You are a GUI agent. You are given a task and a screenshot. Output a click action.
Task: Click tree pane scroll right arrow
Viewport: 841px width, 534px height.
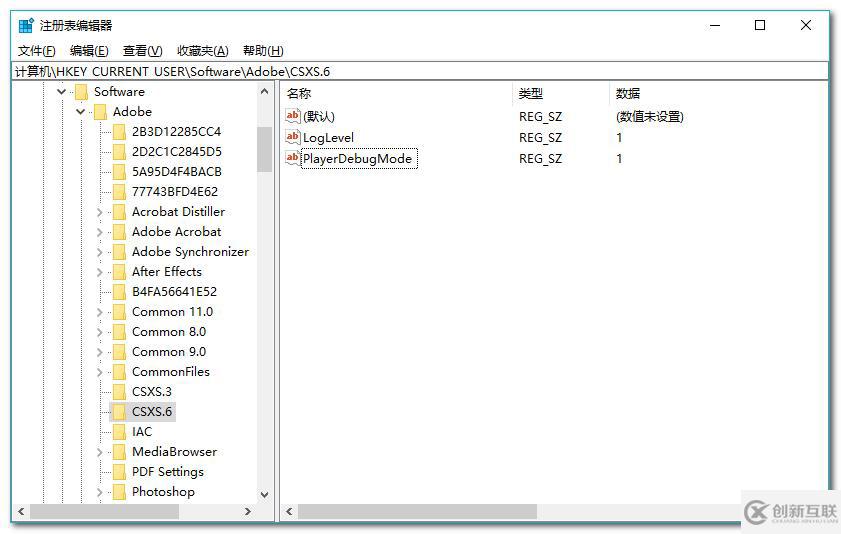248,512
